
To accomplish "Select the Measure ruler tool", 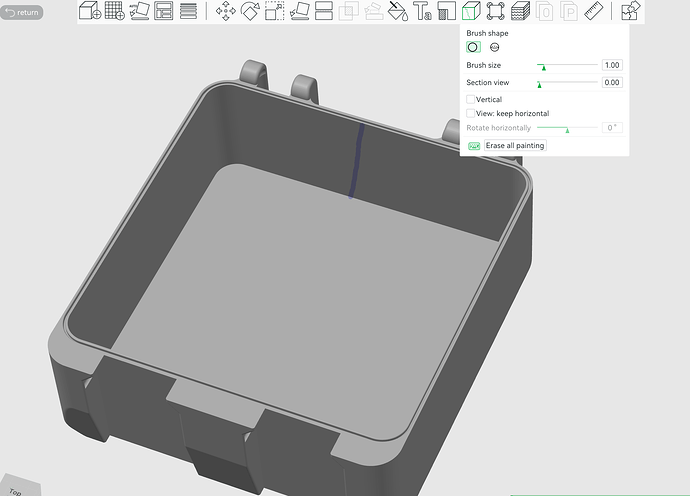I will [593, 11].
